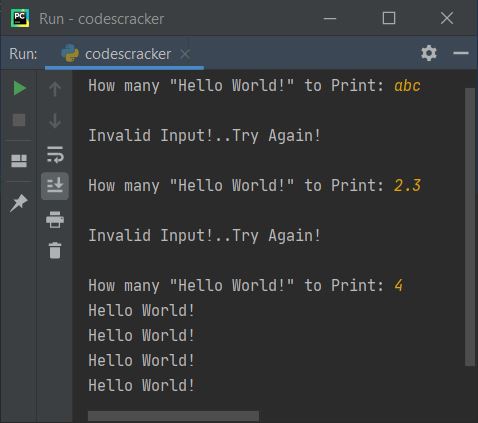Click the 'Run:' label
Image resolution: width=478 pixels, height=423 pixels.
[23, 54]
